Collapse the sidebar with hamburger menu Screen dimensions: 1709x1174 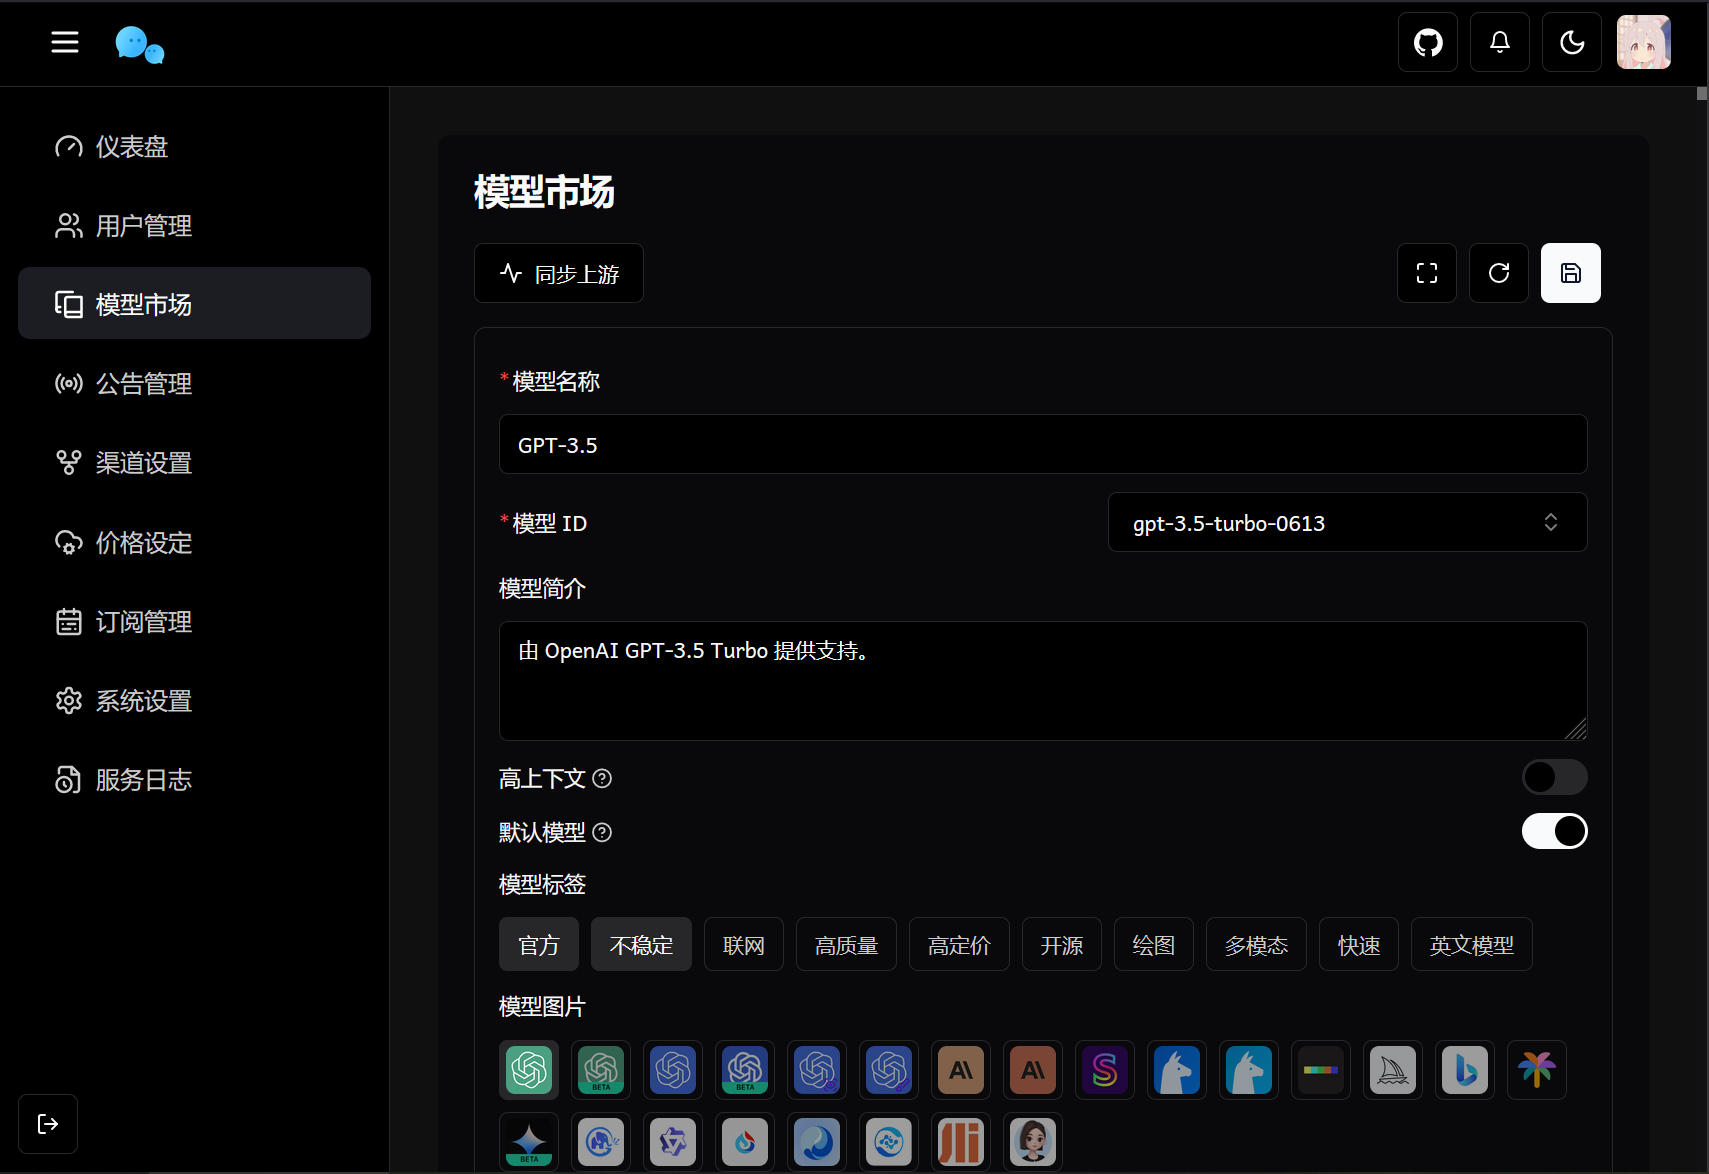click(64, 42)
